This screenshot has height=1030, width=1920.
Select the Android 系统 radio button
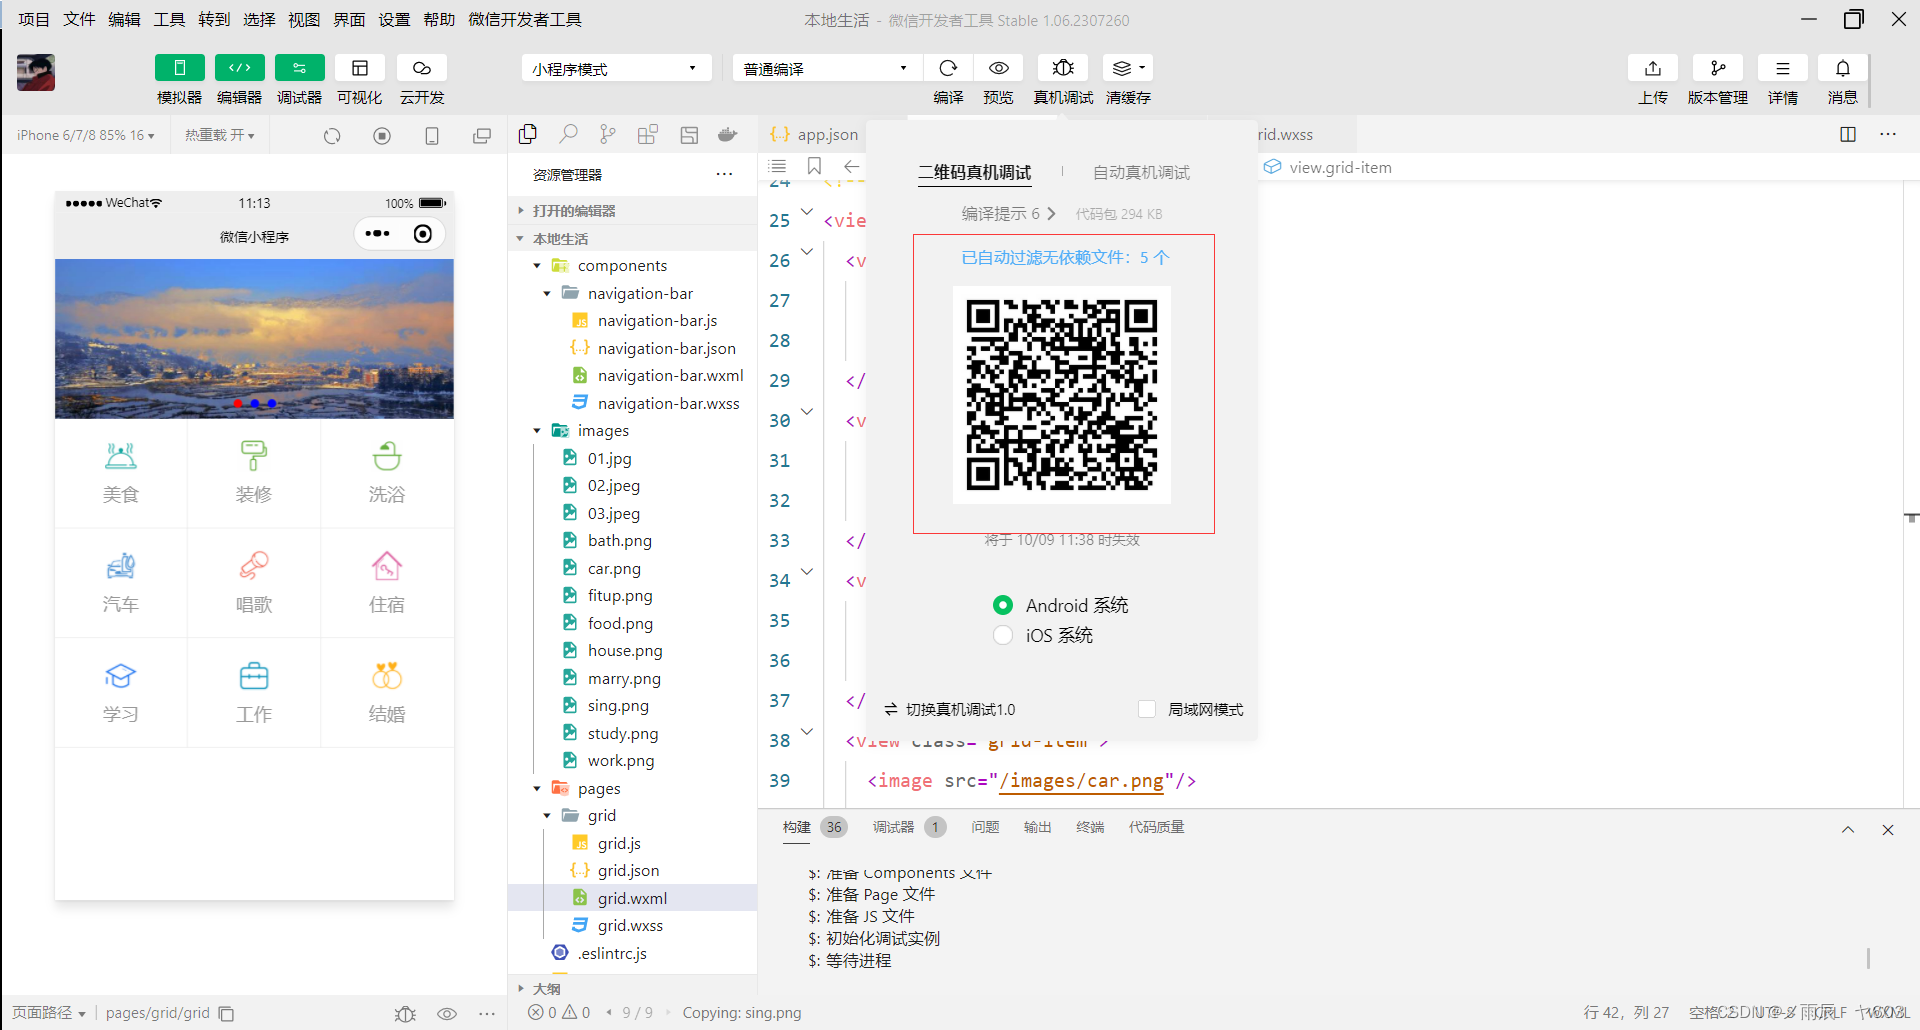tap(1003, 605)
